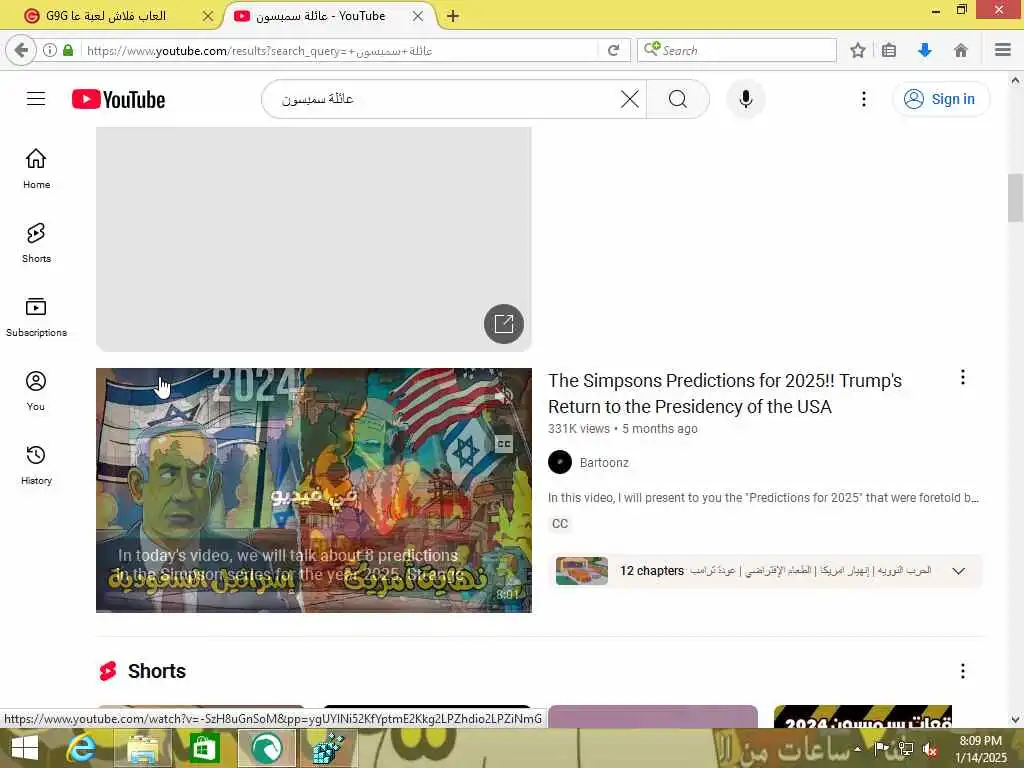The image size is (1024, 768).
Task: Open the network tray icon
Action: (906, 749)
